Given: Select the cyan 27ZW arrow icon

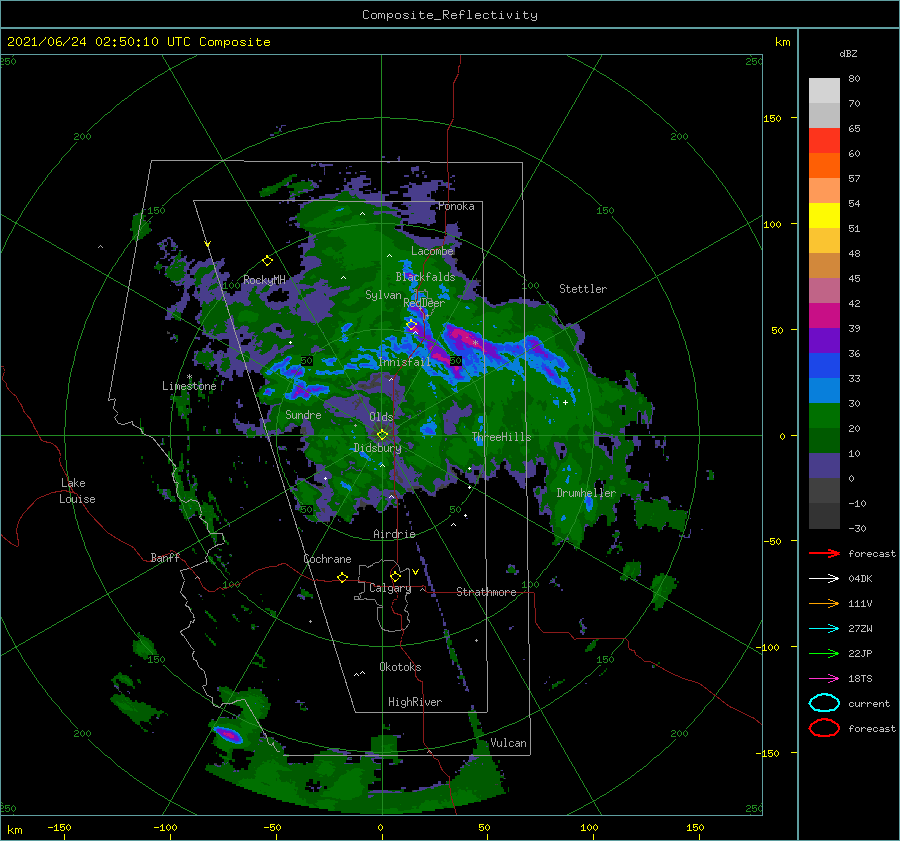Looking at the screenshot, I should (824, 629).
